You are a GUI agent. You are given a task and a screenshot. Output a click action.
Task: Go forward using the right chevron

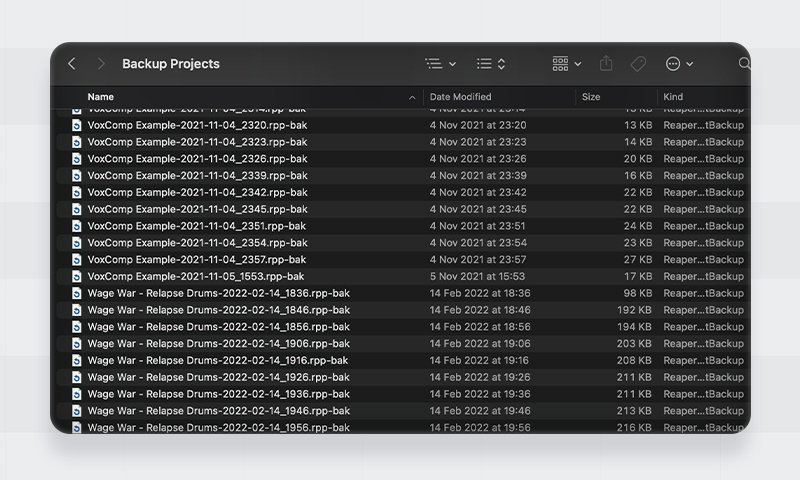[101, 64]
